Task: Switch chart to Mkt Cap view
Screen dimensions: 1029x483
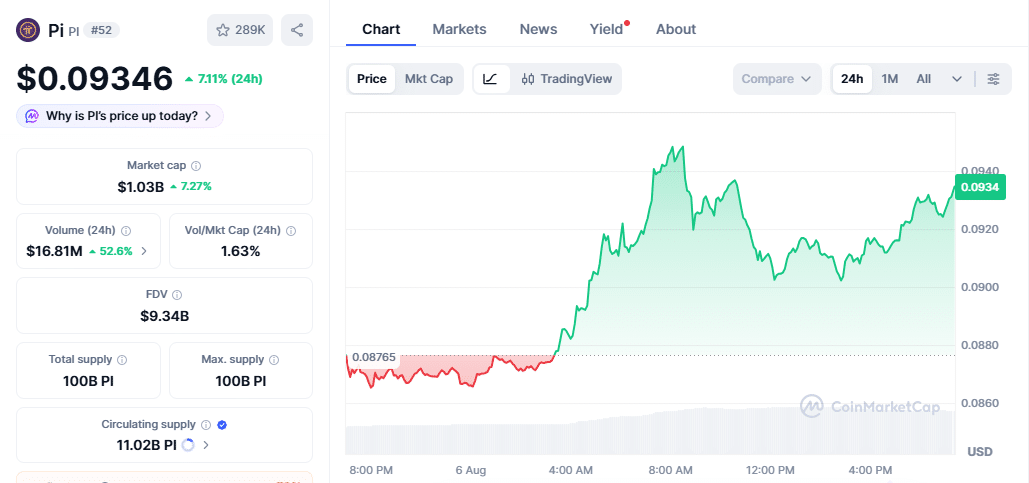Action: coord(429,79)
